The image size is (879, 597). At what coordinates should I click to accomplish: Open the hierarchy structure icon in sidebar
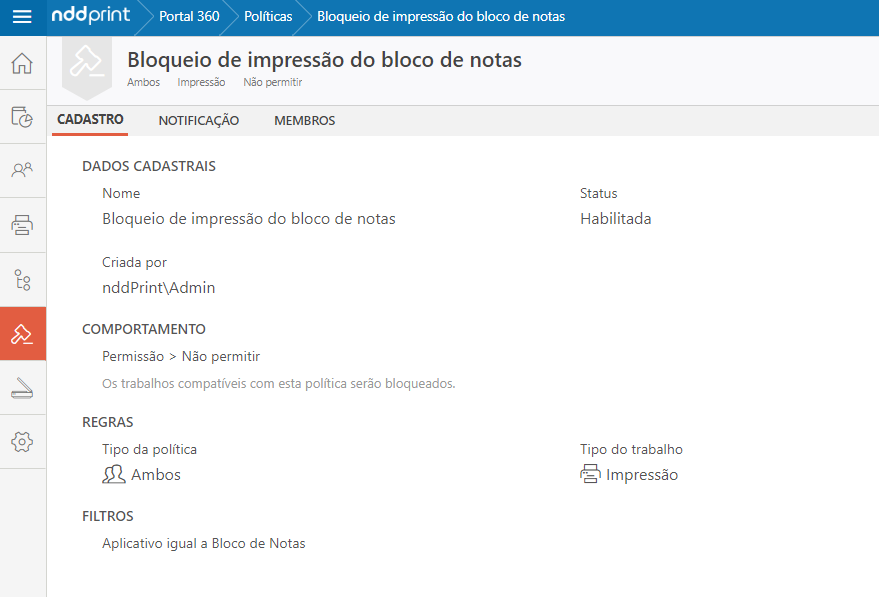[22, 279]
